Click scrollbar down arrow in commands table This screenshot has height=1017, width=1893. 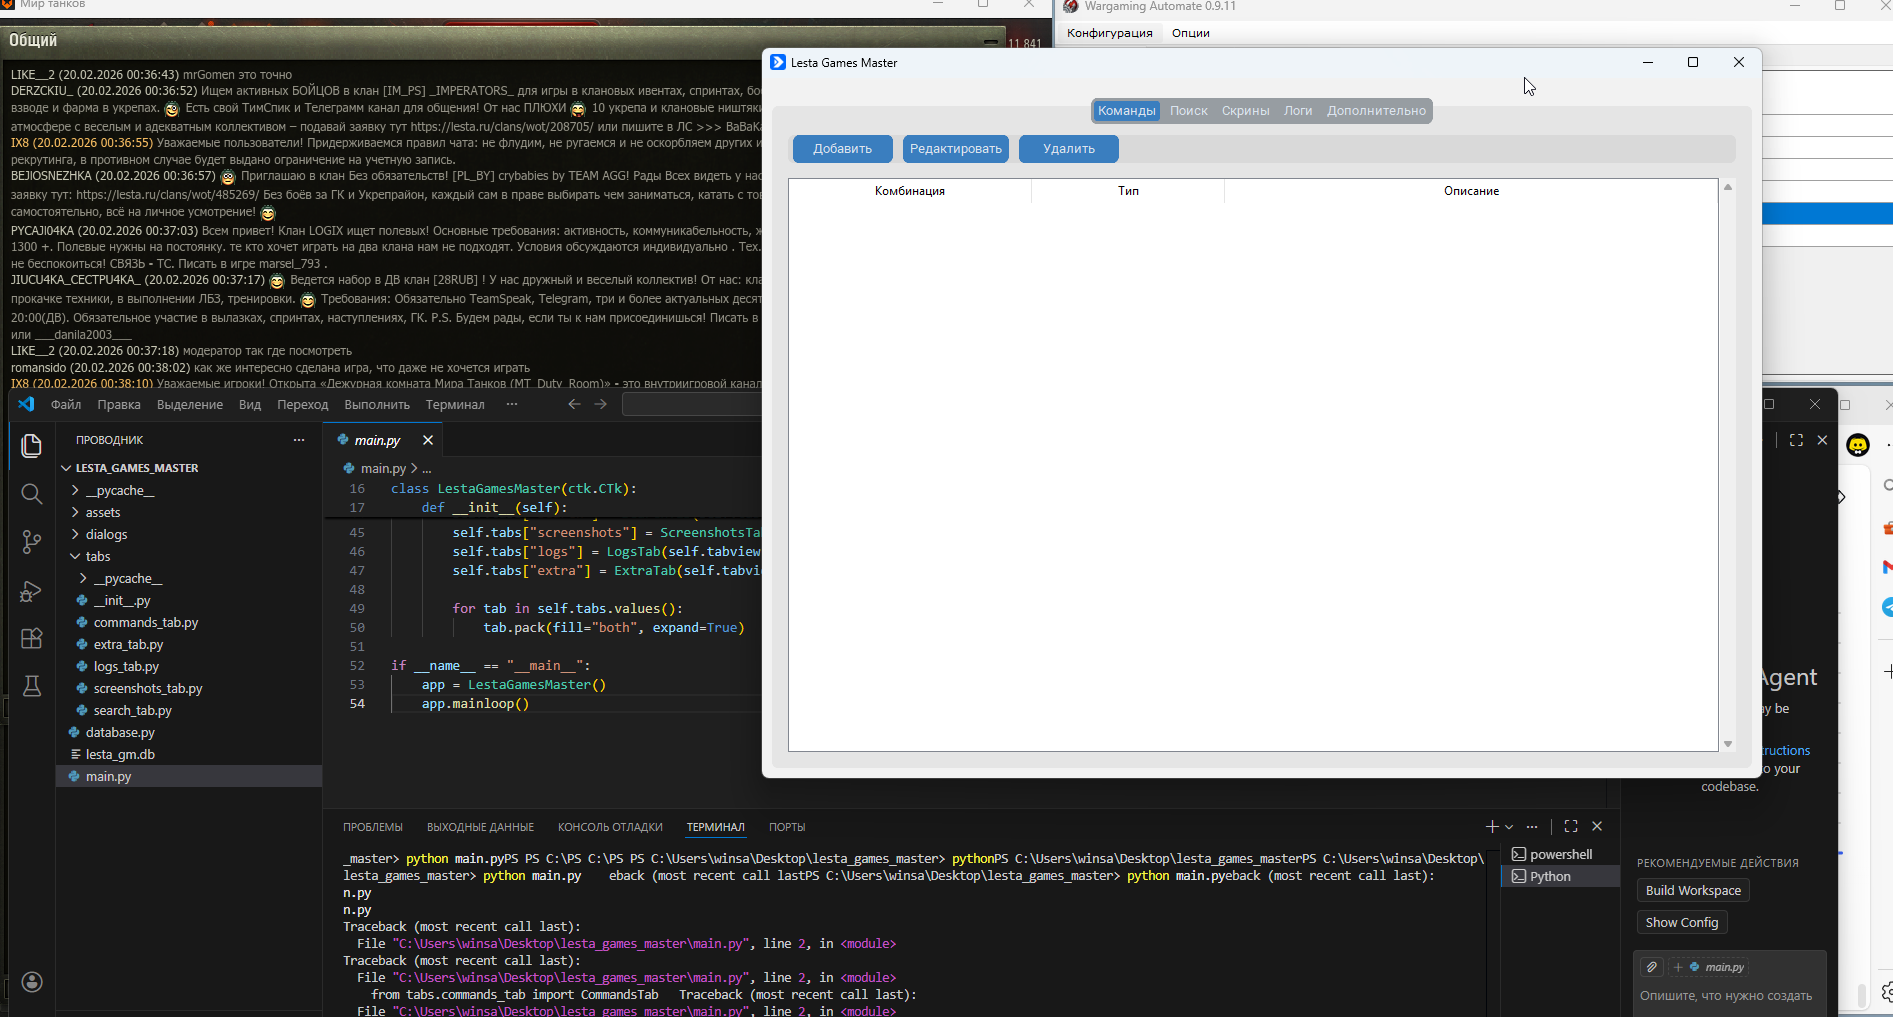(1727, 744)
